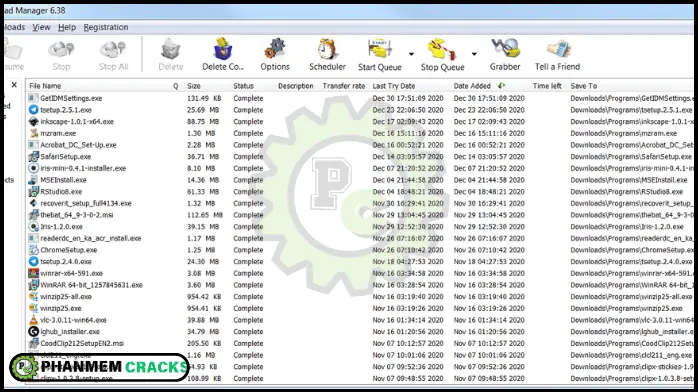
Task: Sort list by Date Added column
Action: 472,86
